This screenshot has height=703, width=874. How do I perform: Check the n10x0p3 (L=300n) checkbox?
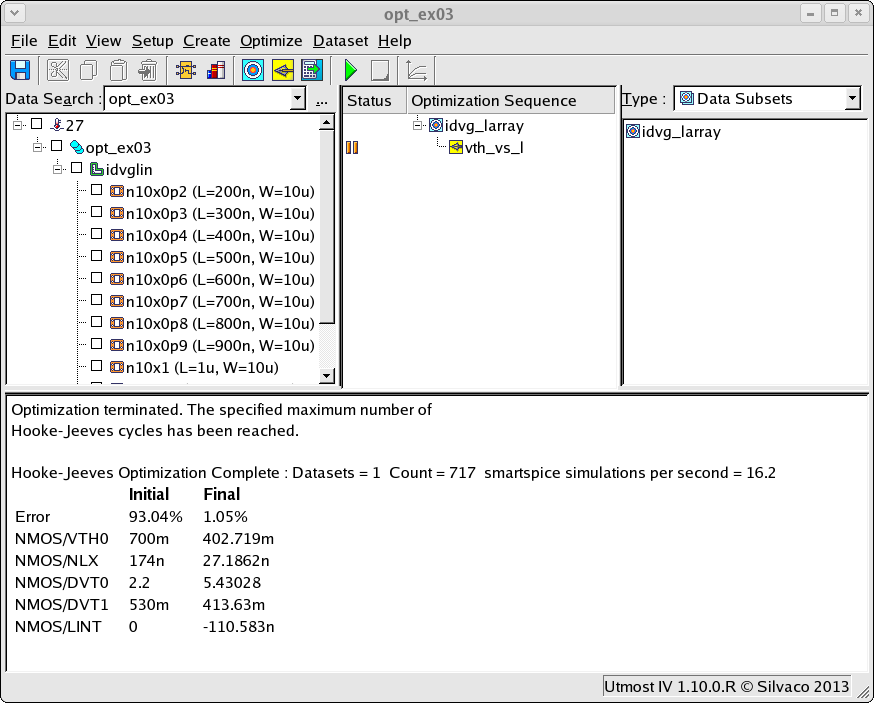click(x=96, y=212)
